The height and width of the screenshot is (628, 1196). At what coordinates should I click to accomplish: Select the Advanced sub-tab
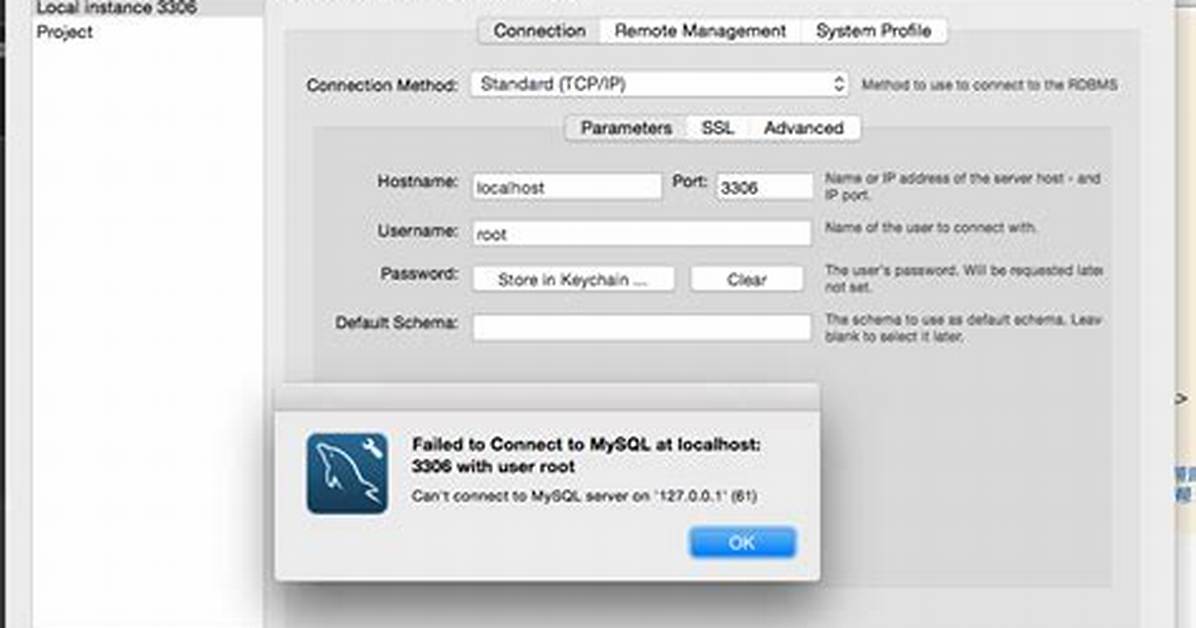(804, 127)
